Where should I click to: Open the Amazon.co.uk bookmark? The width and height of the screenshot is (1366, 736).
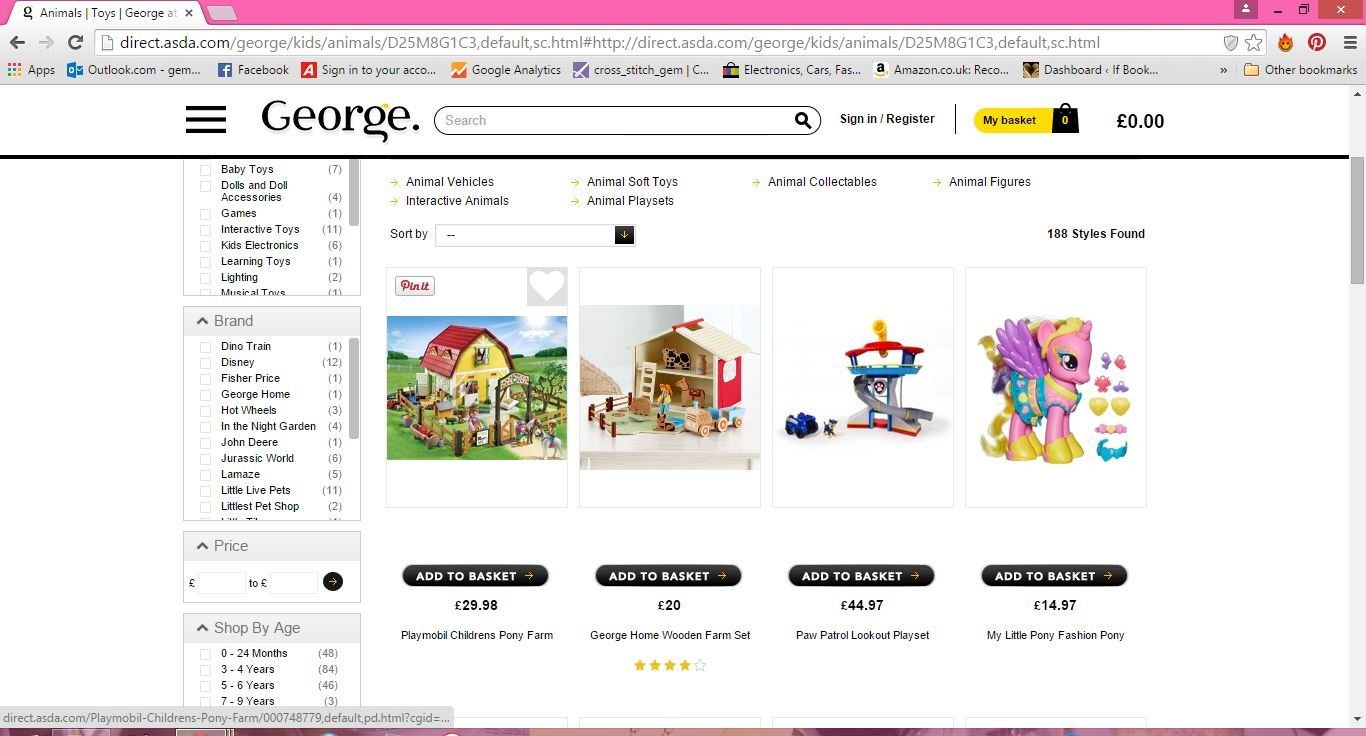click(941, 70)
